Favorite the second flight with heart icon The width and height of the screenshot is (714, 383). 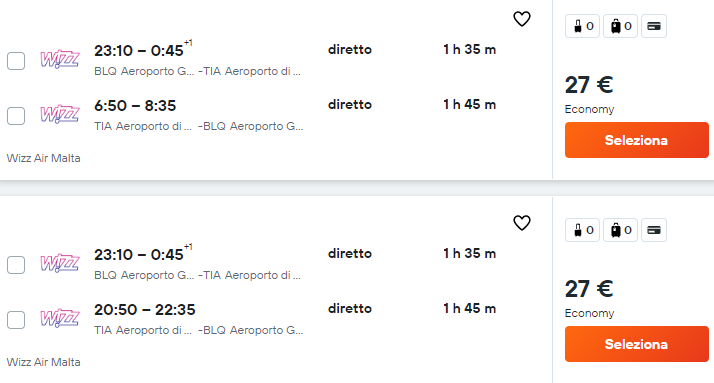click(522, 223)
